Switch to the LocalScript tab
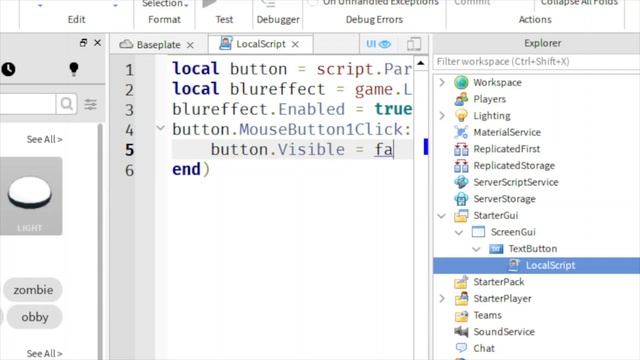The width and height of the screenshot is (640, 360). pyautogui.click(x=253, y=44)
